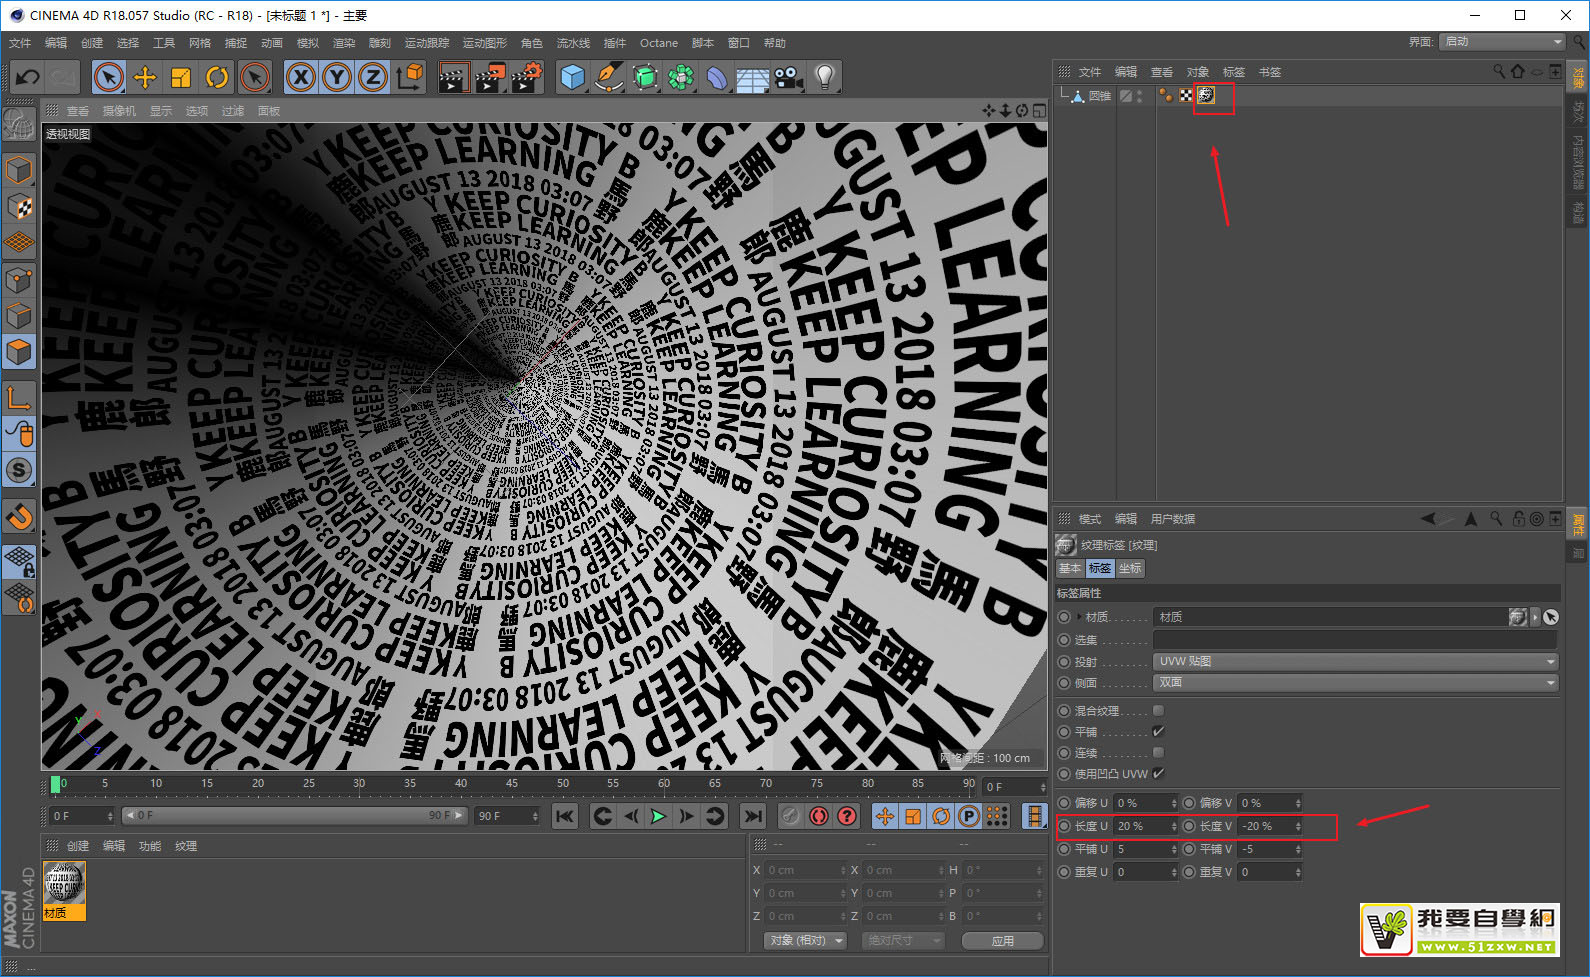Select the Rotate tool icon
This screenshot has height=977, width=1590.
tap(217, 77)
